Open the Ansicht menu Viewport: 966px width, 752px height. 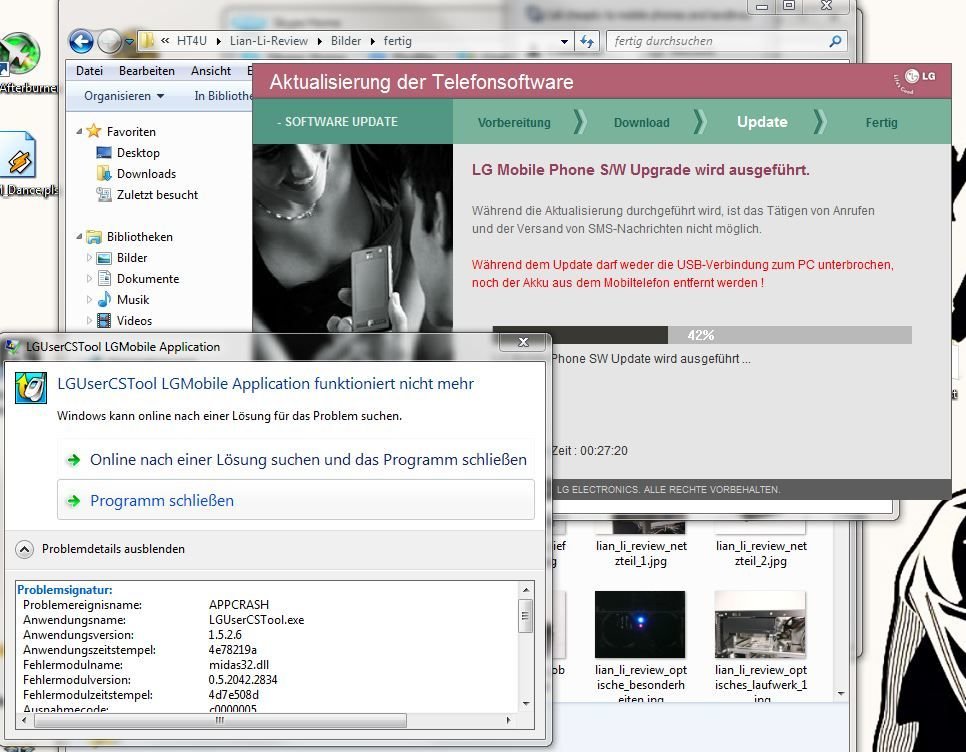click(x=211, y=71)
